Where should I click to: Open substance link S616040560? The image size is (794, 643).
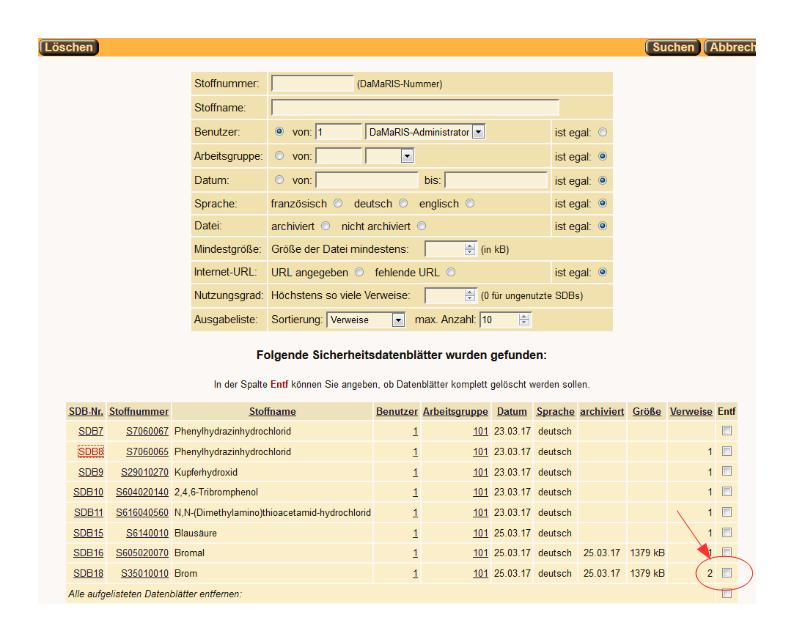(x=142, y=513)
